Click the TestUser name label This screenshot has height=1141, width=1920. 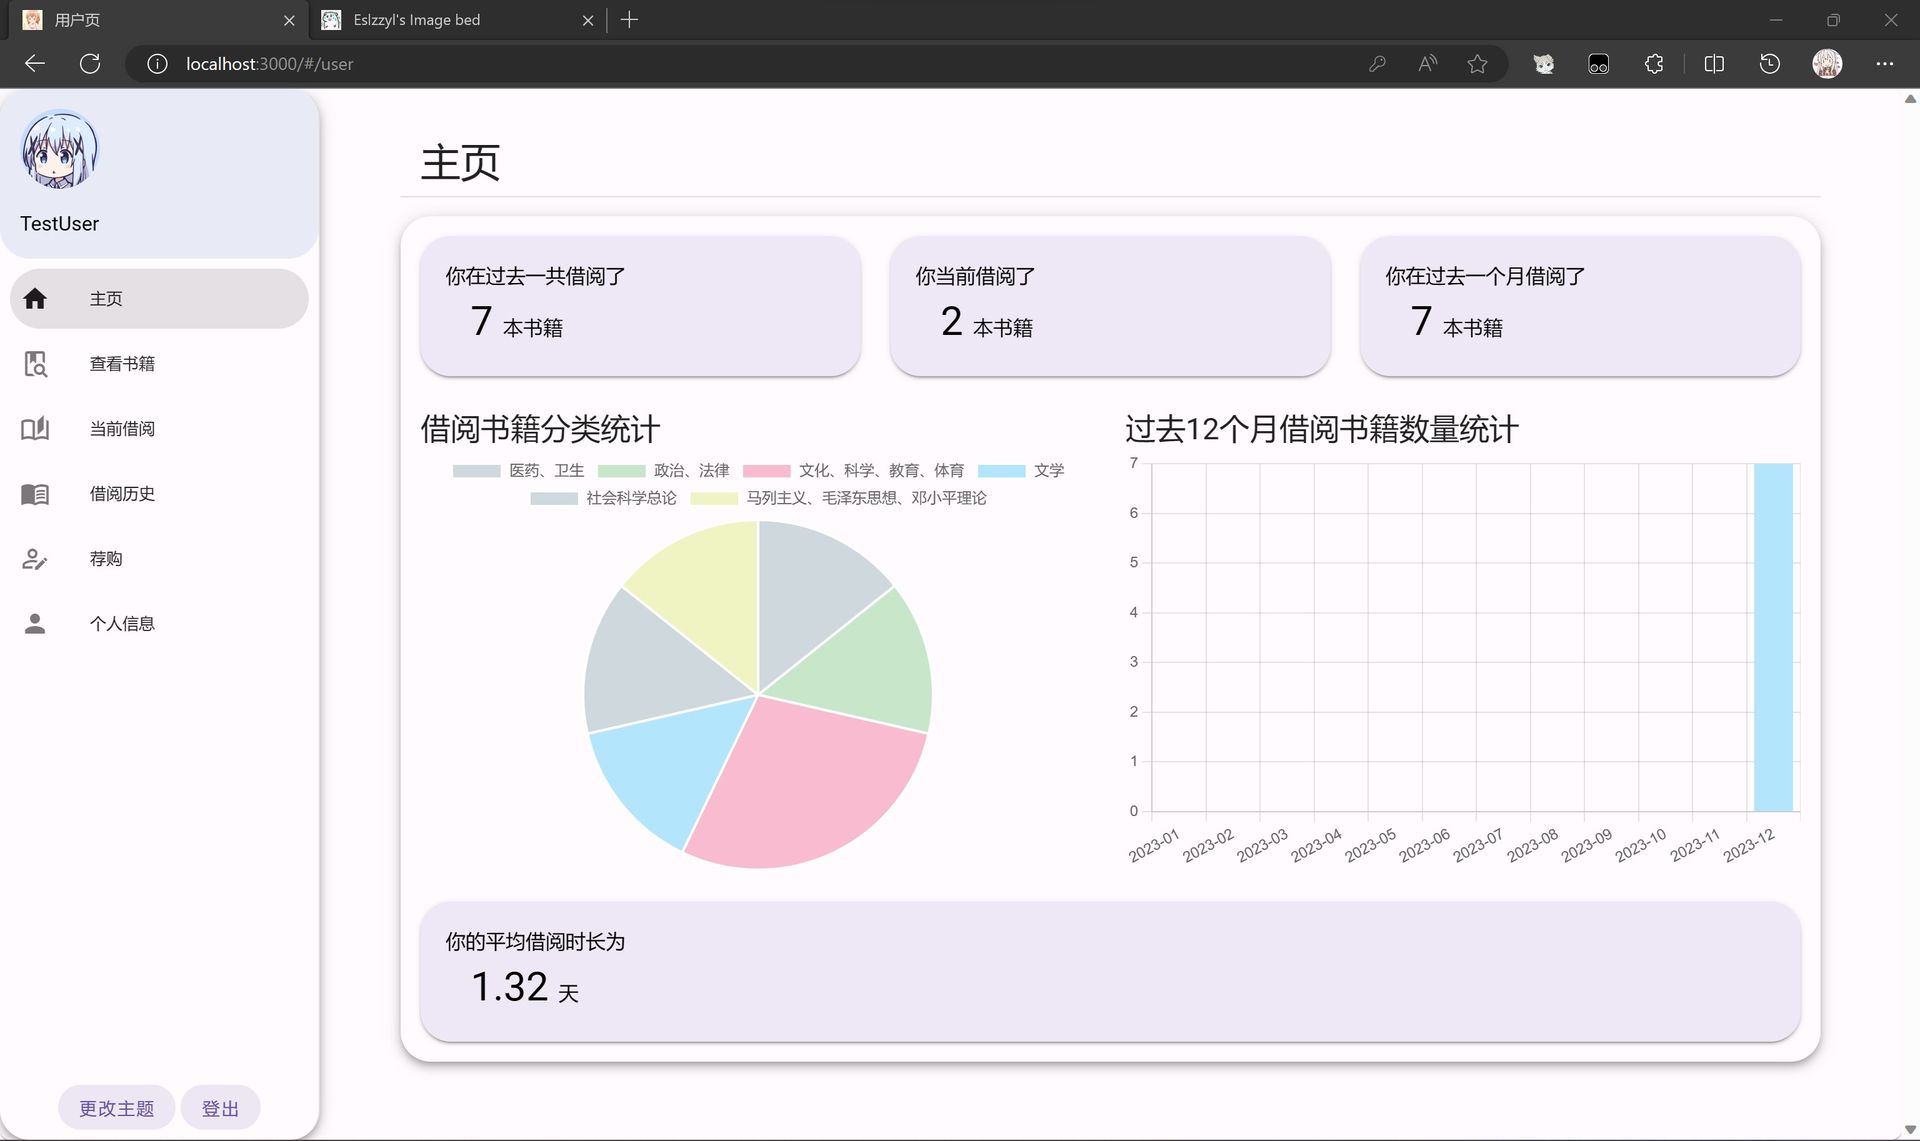60,224
